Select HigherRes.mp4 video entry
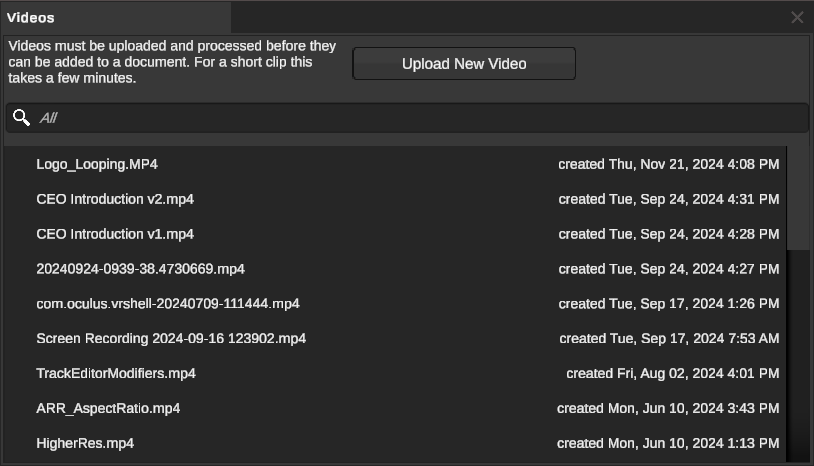 [x=85, y=444]
